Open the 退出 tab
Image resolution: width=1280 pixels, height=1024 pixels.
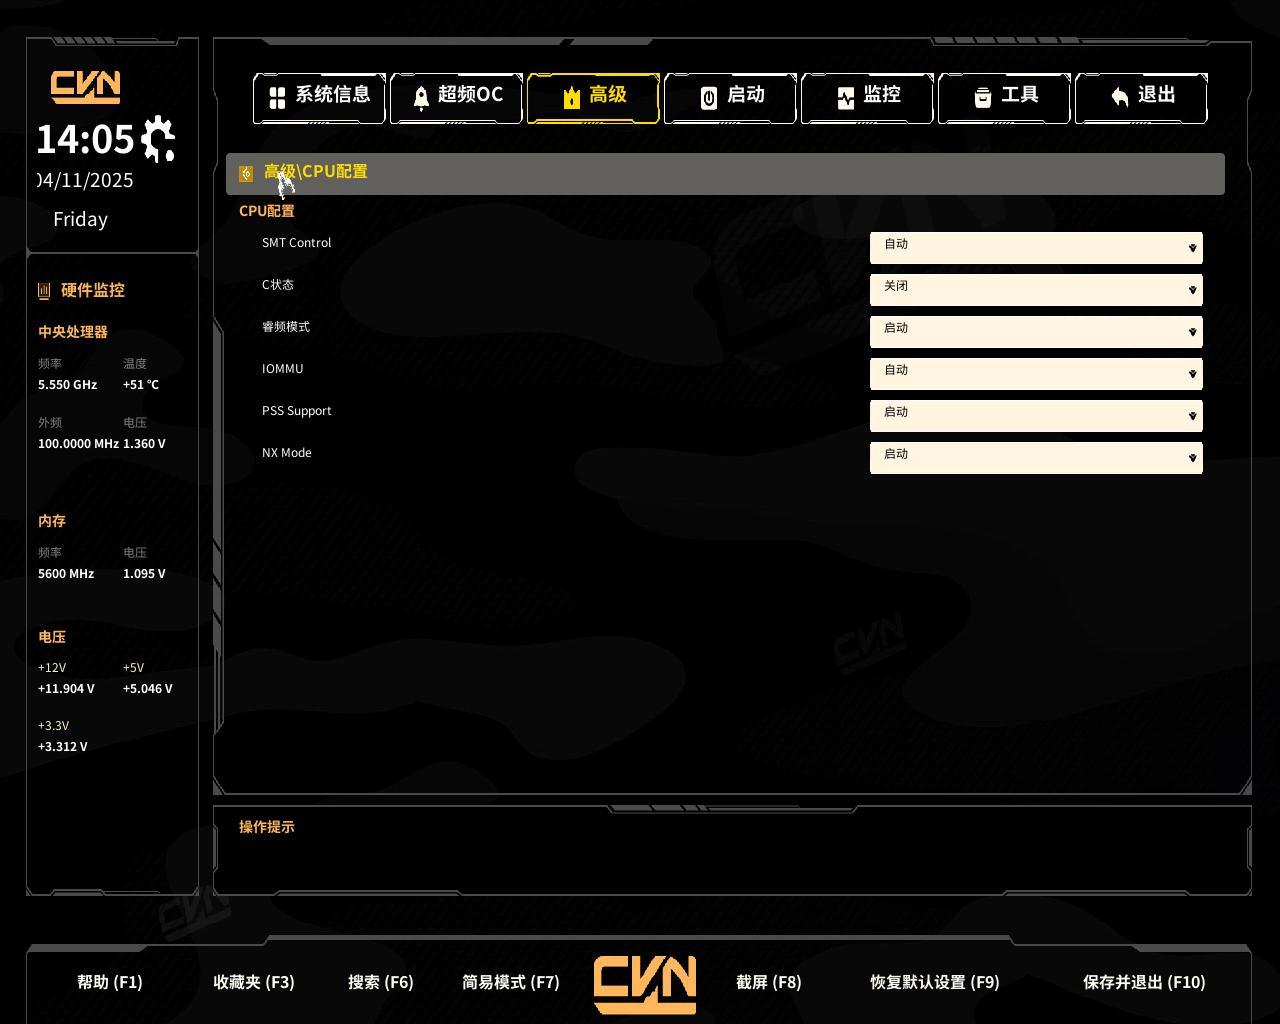pos(1141,97)
